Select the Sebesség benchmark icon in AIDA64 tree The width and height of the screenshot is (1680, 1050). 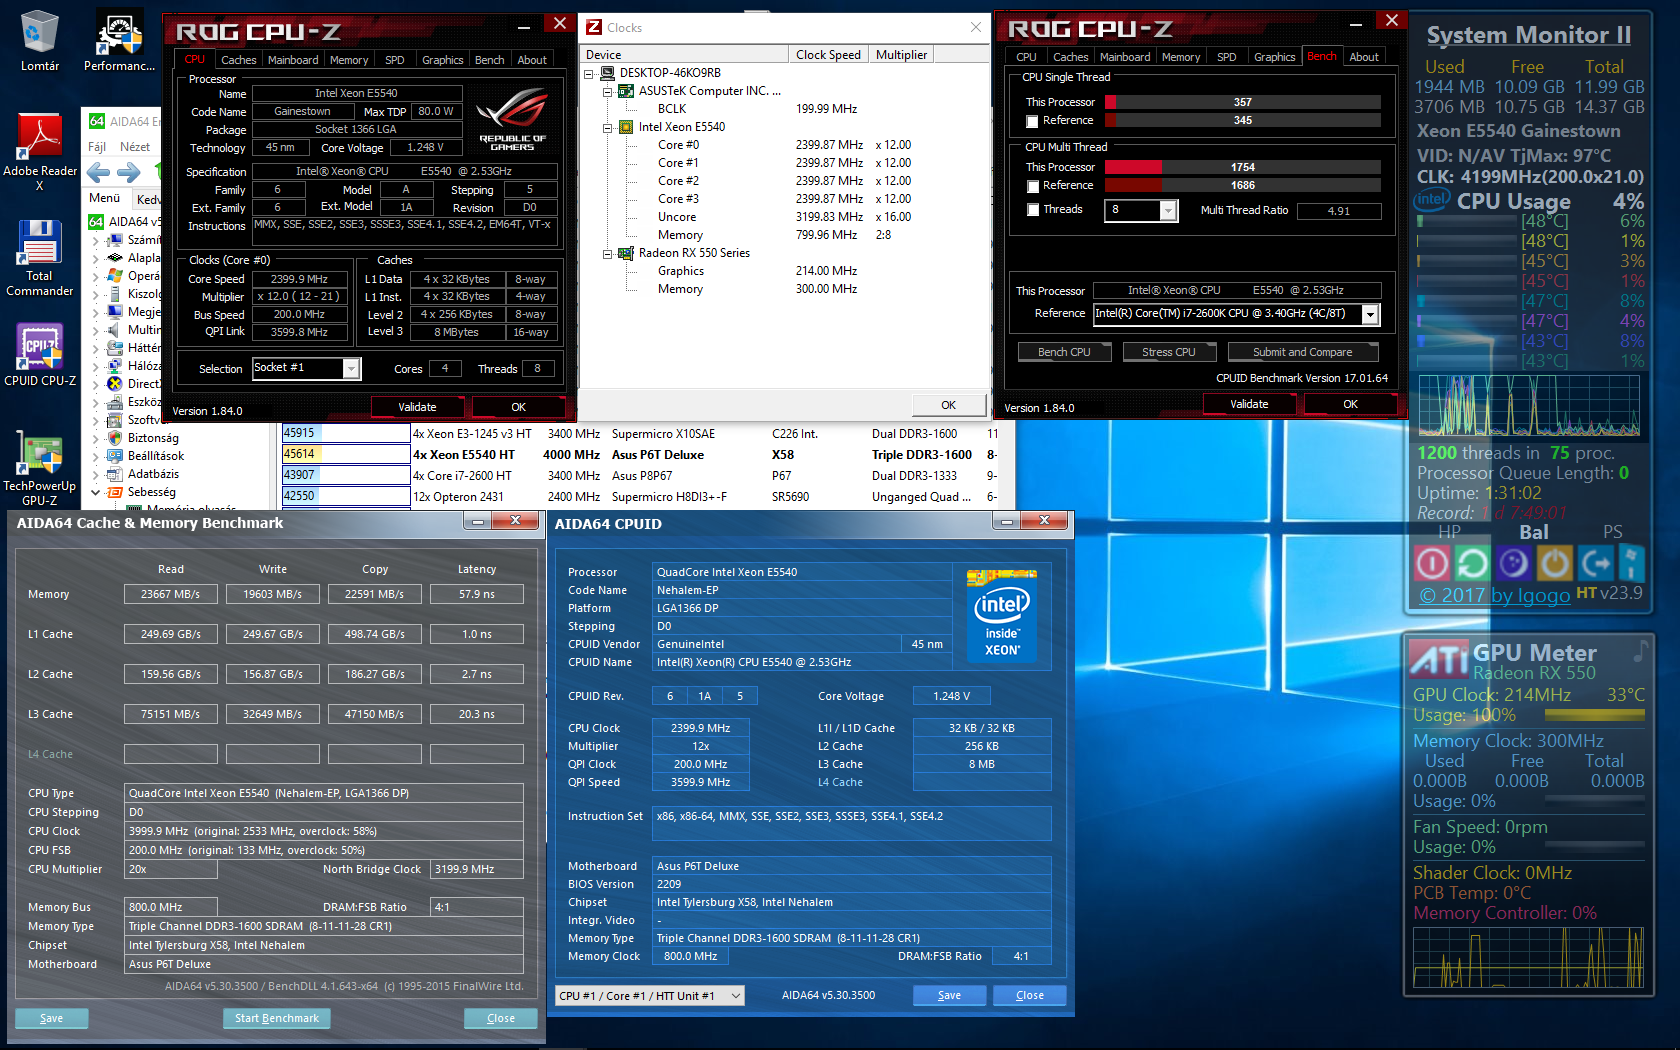(116, 492)
